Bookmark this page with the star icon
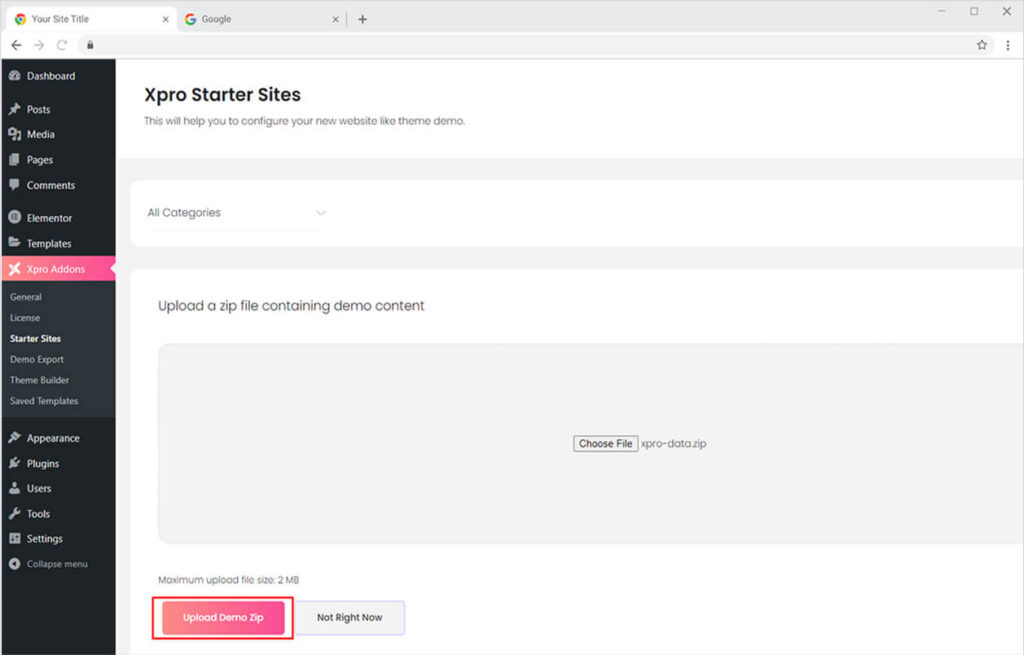Screen dimensions: 1024x655 (982, 45)
